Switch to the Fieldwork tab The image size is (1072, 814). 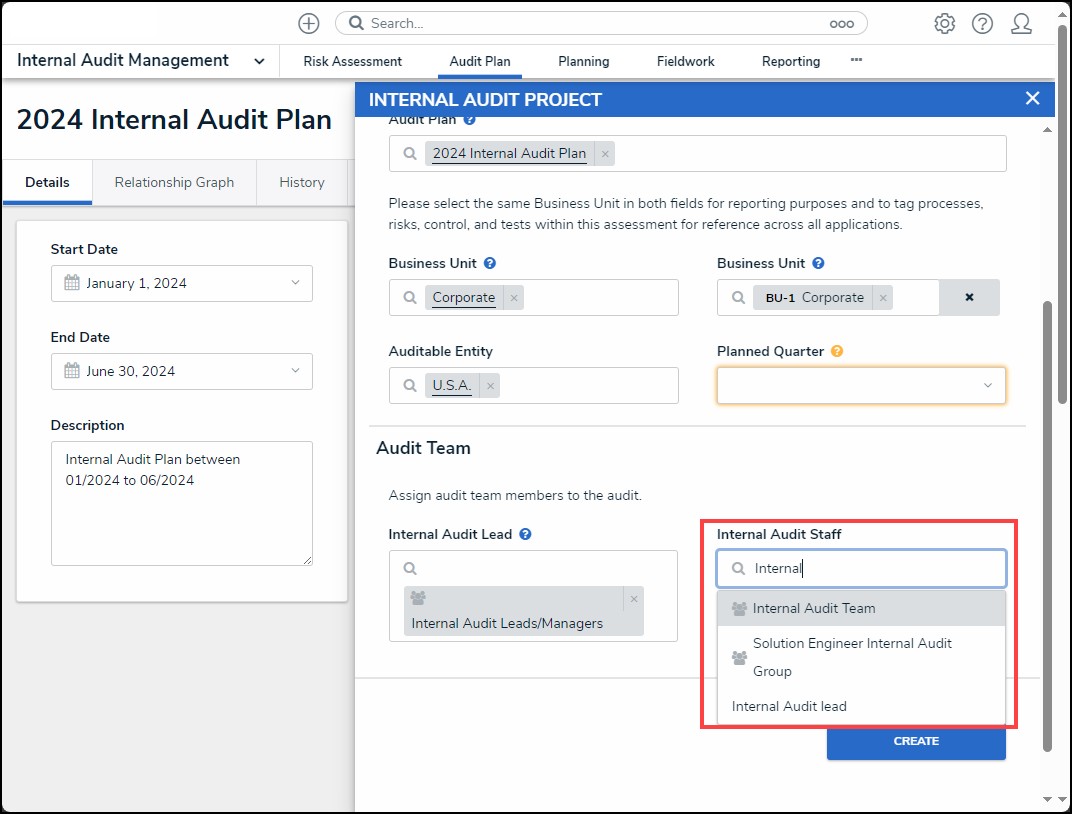point(685,61)
